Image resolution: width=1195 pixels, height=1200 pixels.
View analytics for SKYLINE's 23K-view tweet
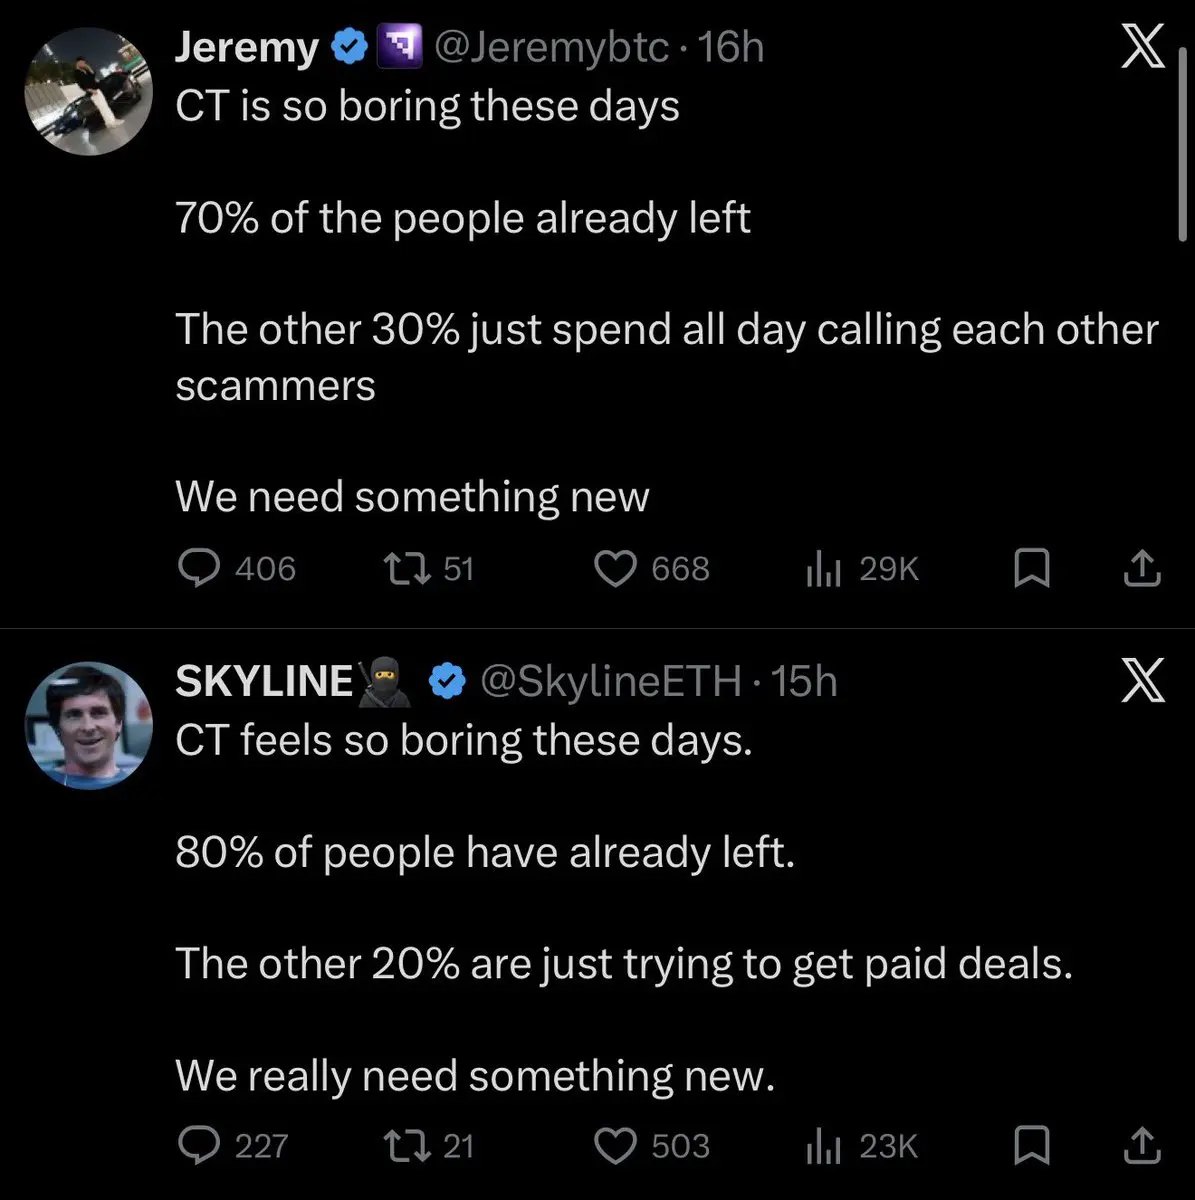[822, 1146]
